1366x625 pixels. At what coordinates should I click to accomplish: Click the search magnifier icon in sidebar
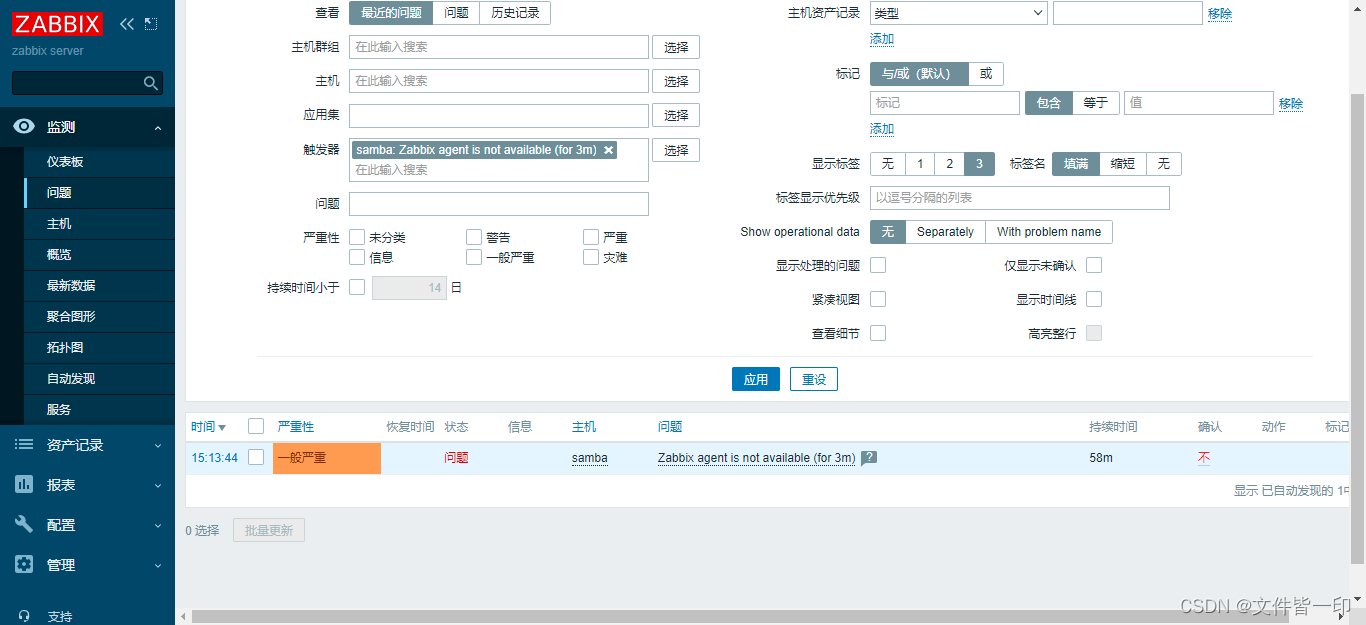(151, 83)
